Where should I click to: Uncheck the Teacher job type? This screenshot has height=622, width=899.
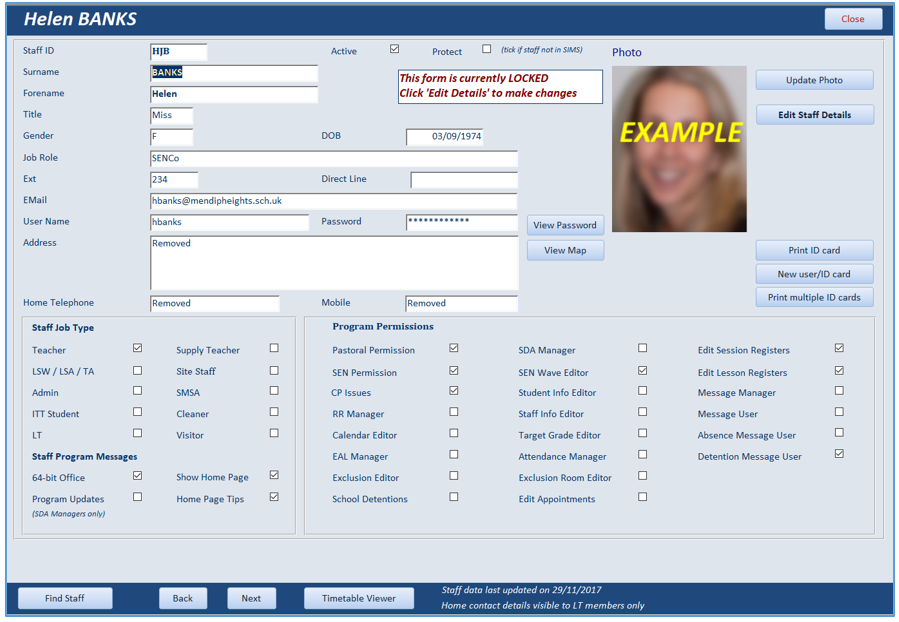point(138,348)
